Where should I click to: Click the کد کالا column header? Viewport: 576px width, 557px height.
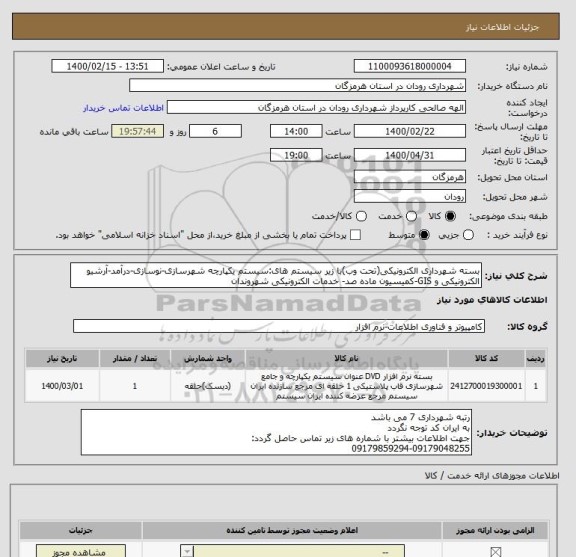(486, 358)
